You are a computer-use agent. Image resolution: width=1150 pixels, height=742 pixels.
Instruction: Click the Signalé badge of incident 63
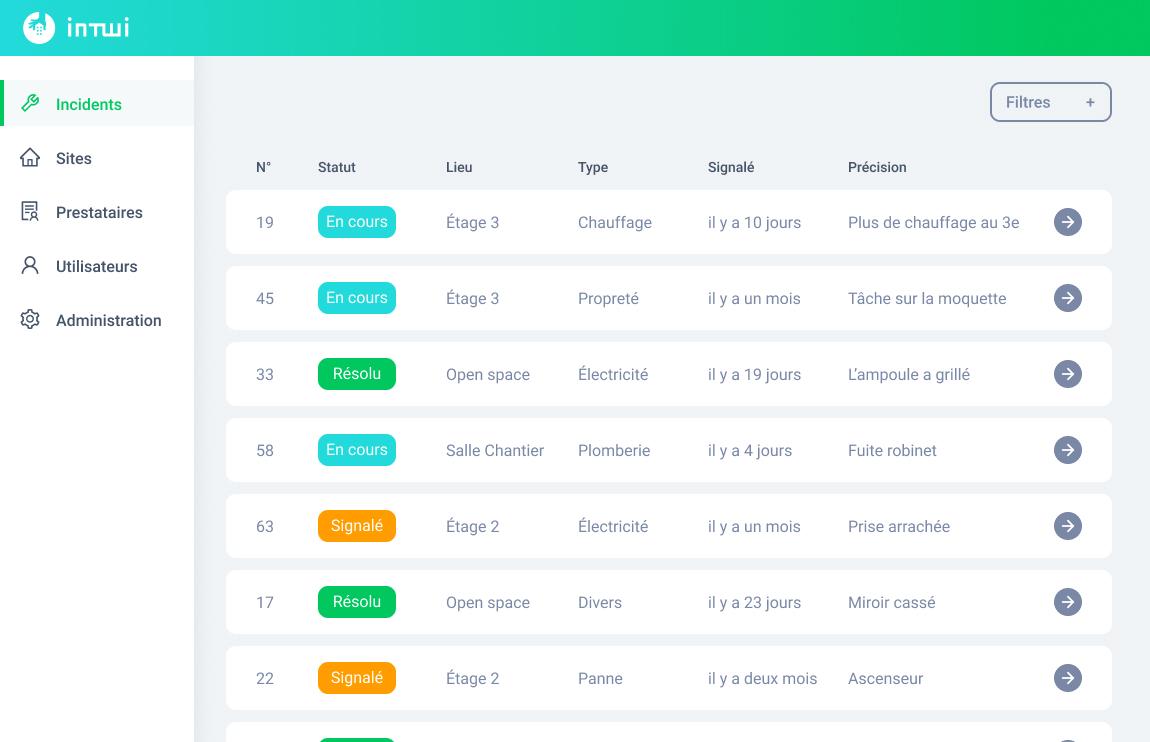coord(356,526)
